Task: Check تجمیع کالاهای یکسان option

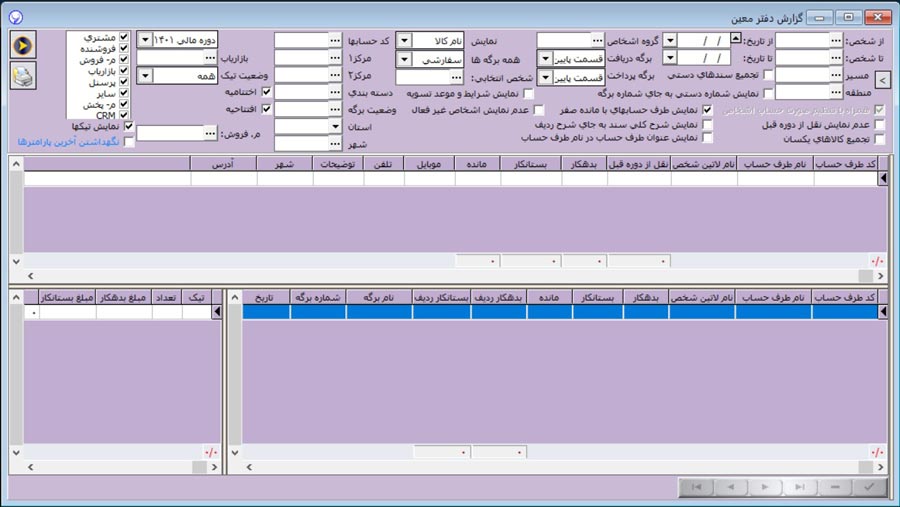Action: click(x=879, y=139)
